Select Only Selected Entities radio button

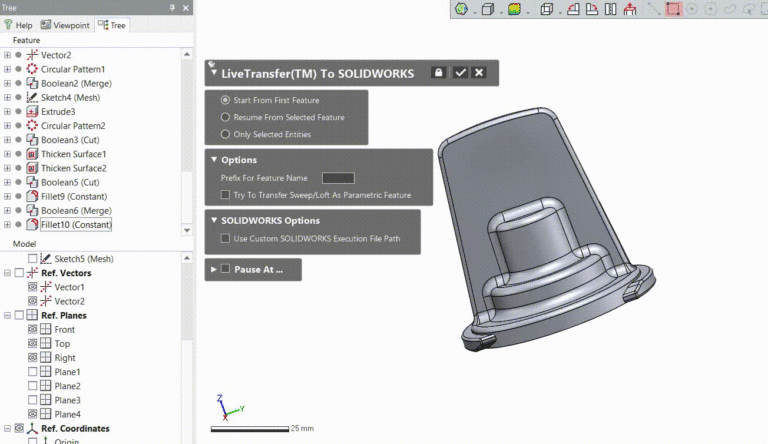click(225, 134)
